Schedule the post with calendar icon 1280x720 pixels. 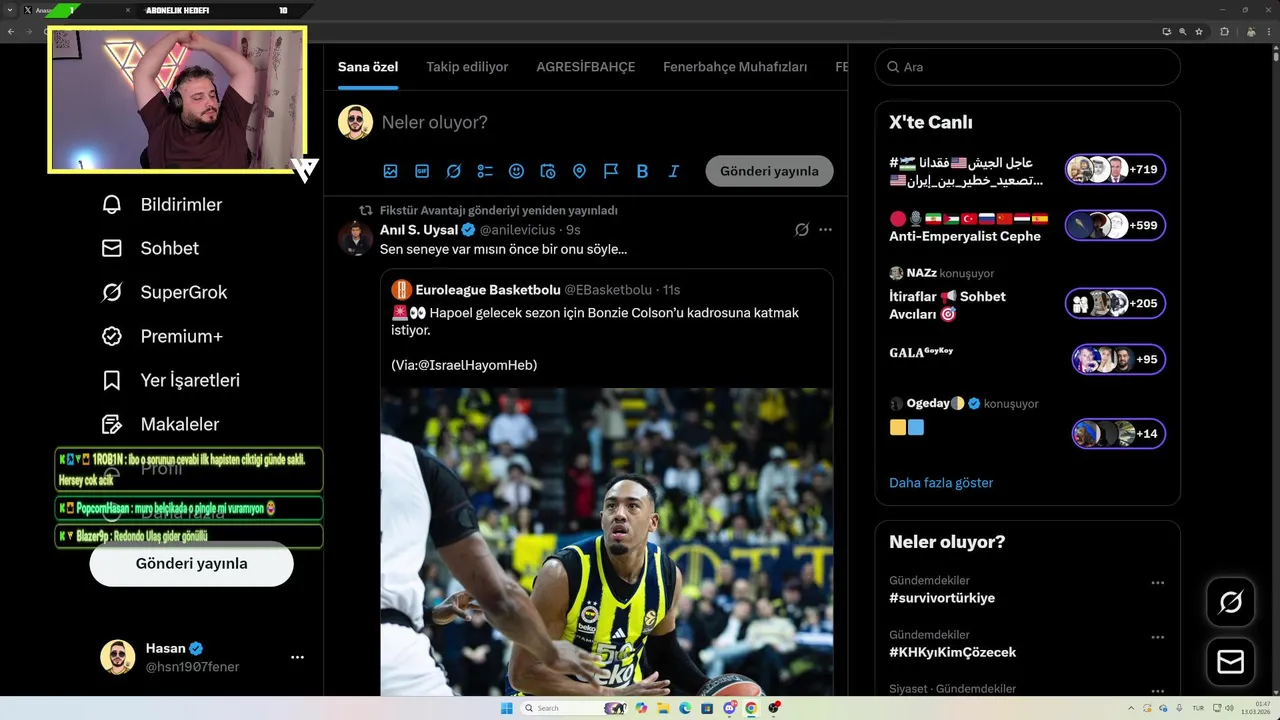(548, 171)
